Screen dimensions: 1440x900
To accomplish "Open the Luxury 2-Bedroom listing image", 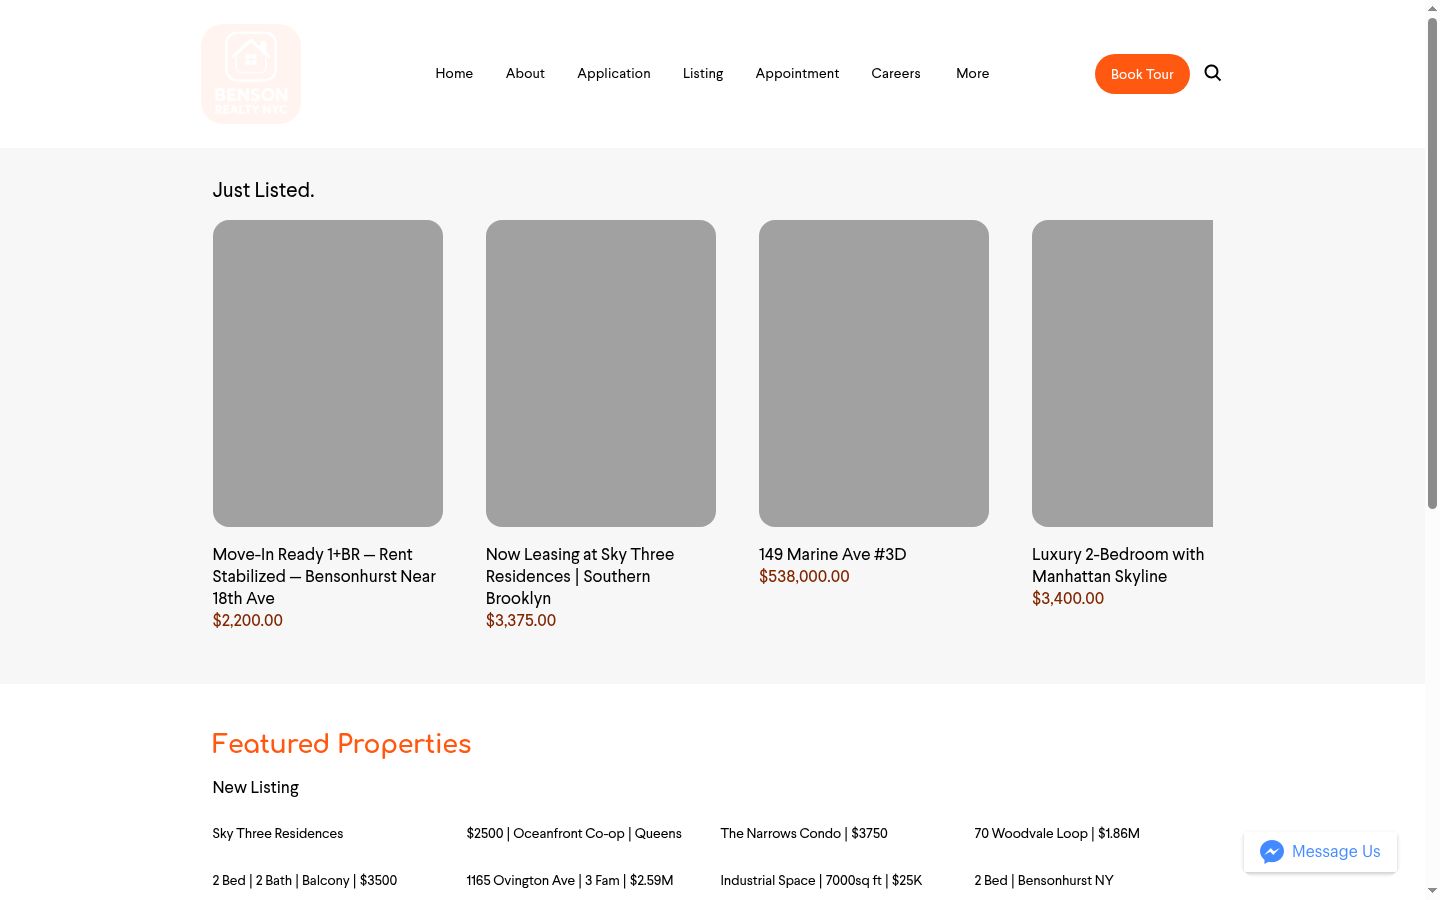I will coord(1122,373).
